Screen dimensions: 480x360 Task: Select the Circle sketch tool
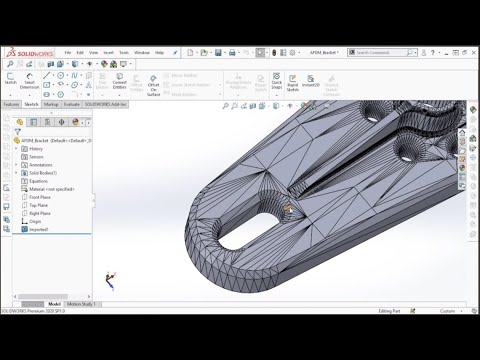pos(61,75)
